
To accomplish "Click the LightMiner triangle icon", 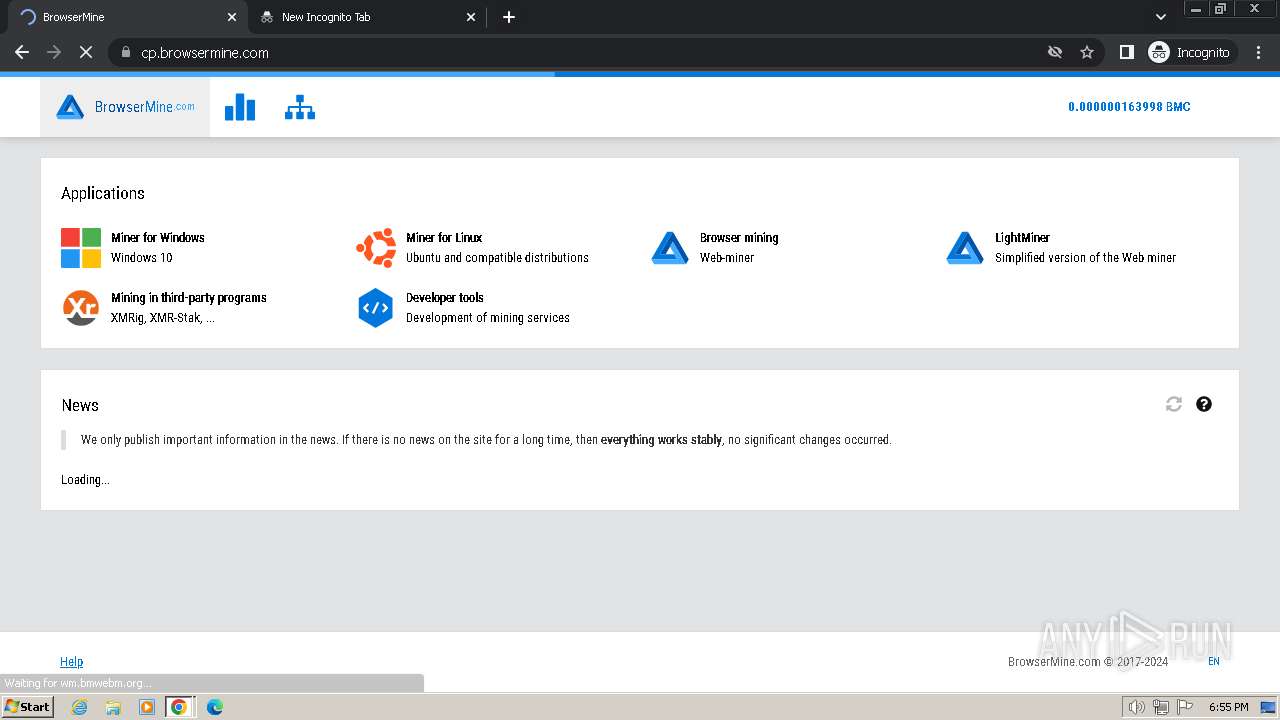I will click(x=965, y=248).
